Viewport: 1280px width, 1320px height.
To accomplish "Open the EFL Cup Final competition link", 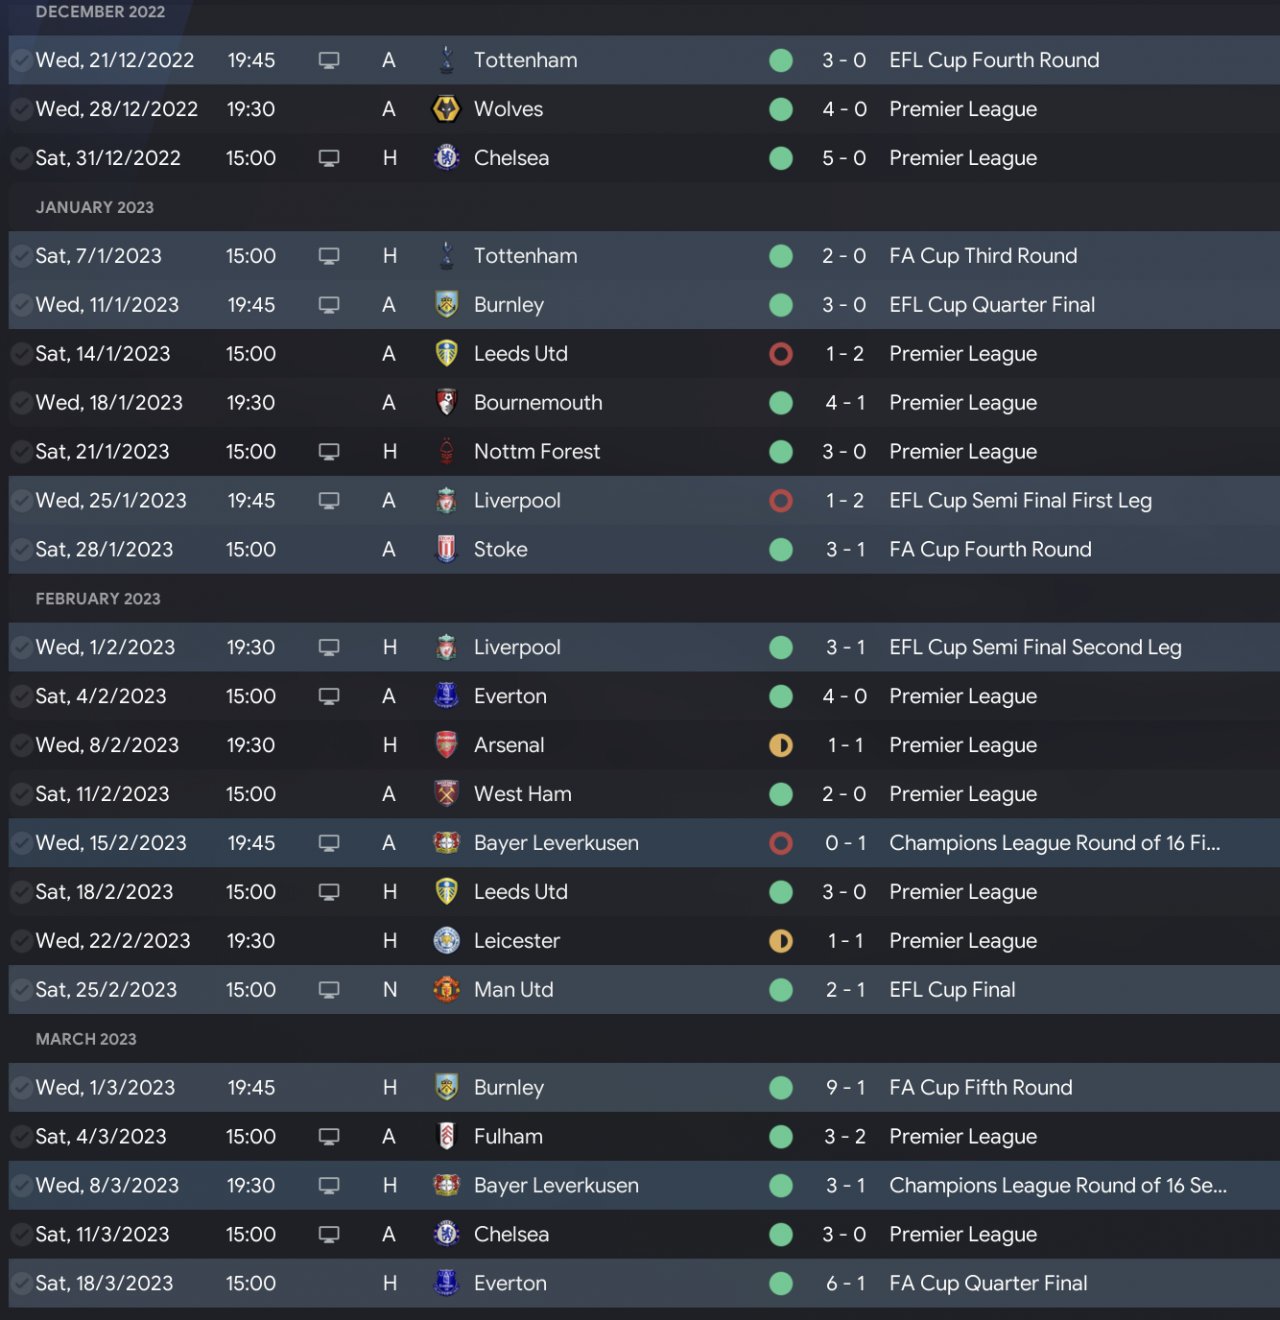I will point(952,990).
